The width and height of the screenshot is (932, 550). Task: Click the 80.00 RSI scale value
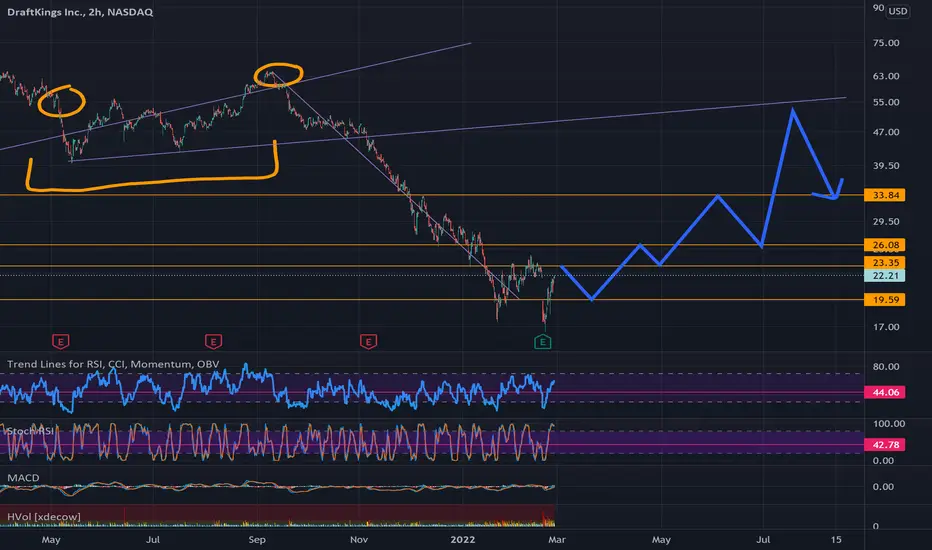click(x=886, y=367)
